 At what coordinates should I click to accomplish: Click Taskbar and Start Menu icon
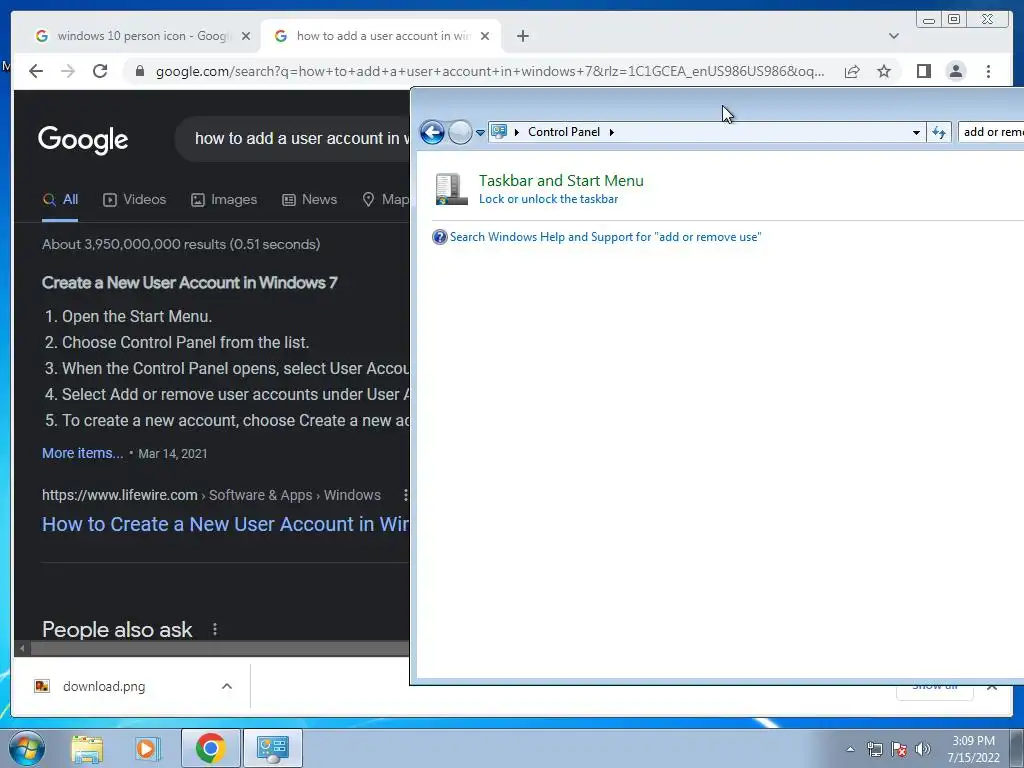[x=451, y=189]
